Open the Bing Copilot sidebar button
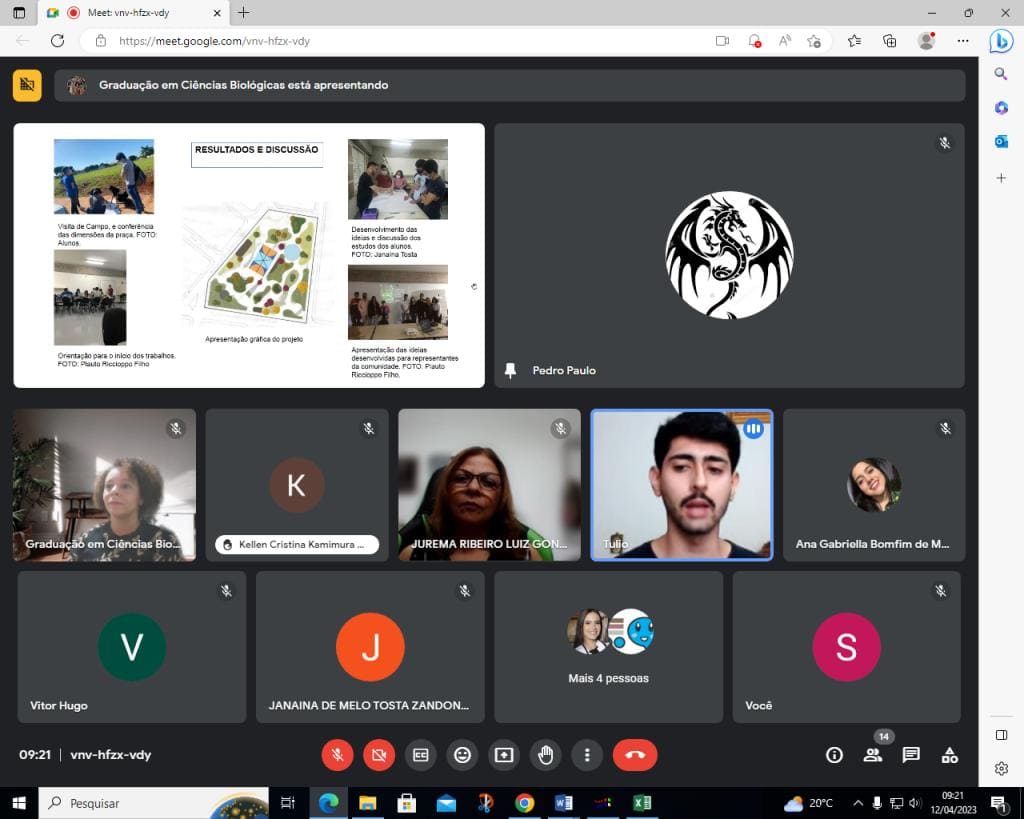 coord(1000,42)
